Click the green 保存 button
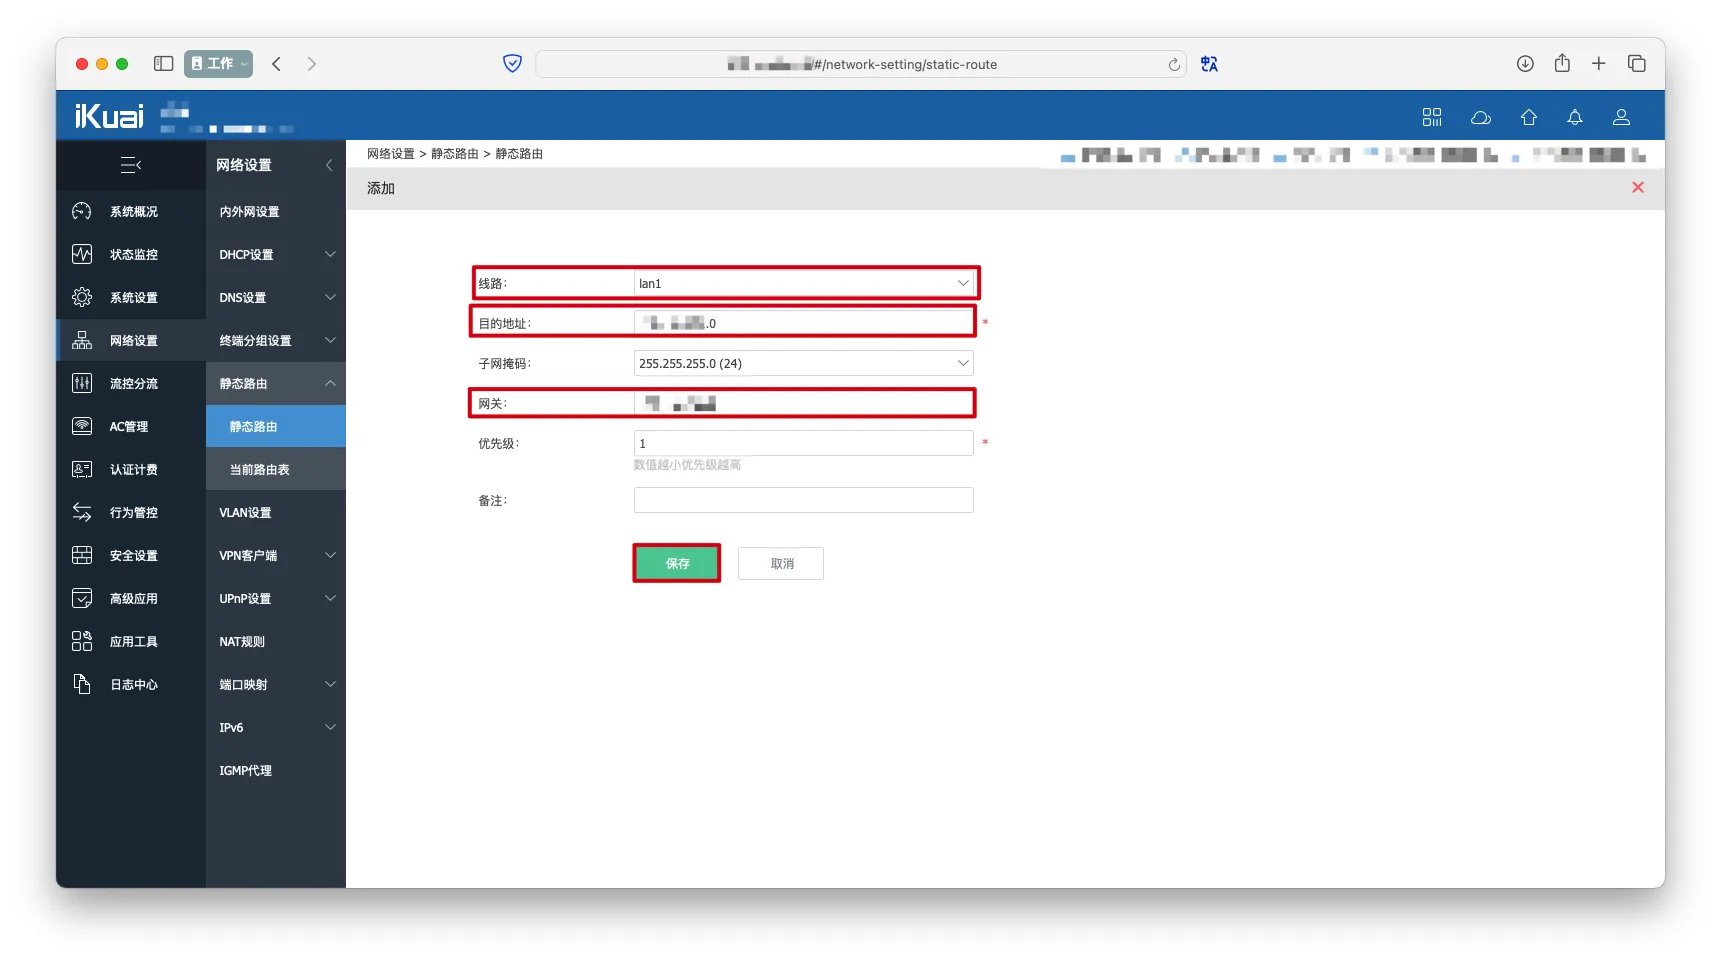This screenshot has height=962, width=1721. tap(677, 564)
